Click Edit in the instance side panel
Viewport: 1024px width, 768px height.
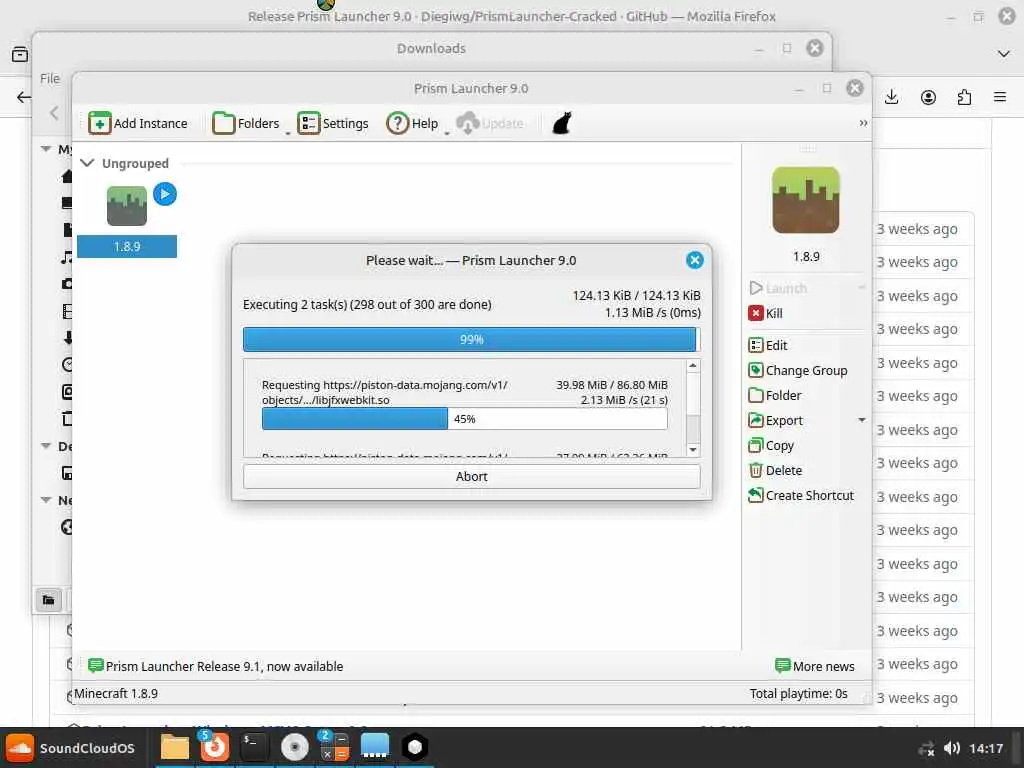pyautogui.click(x=768, y=345)
